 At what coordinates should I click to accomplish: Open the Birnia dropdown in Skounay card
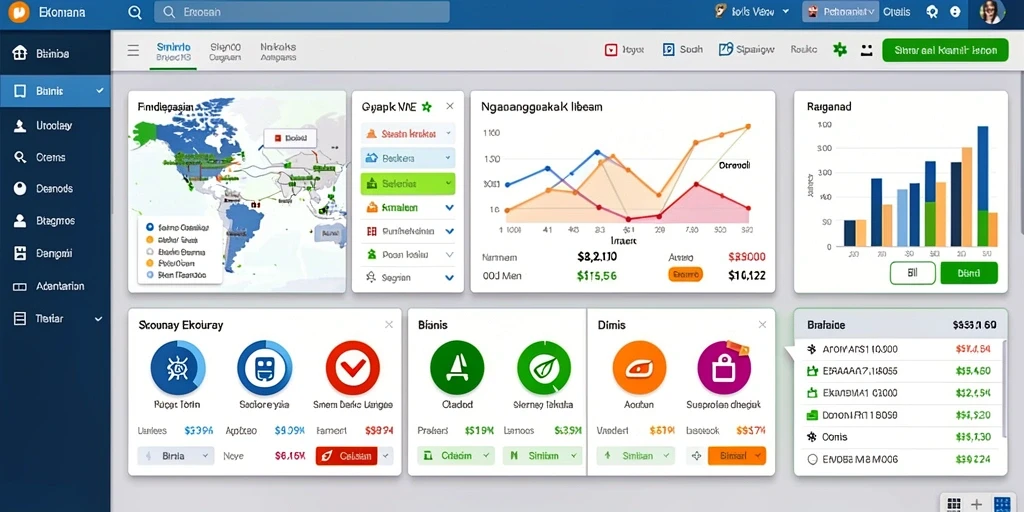[176, 456]
